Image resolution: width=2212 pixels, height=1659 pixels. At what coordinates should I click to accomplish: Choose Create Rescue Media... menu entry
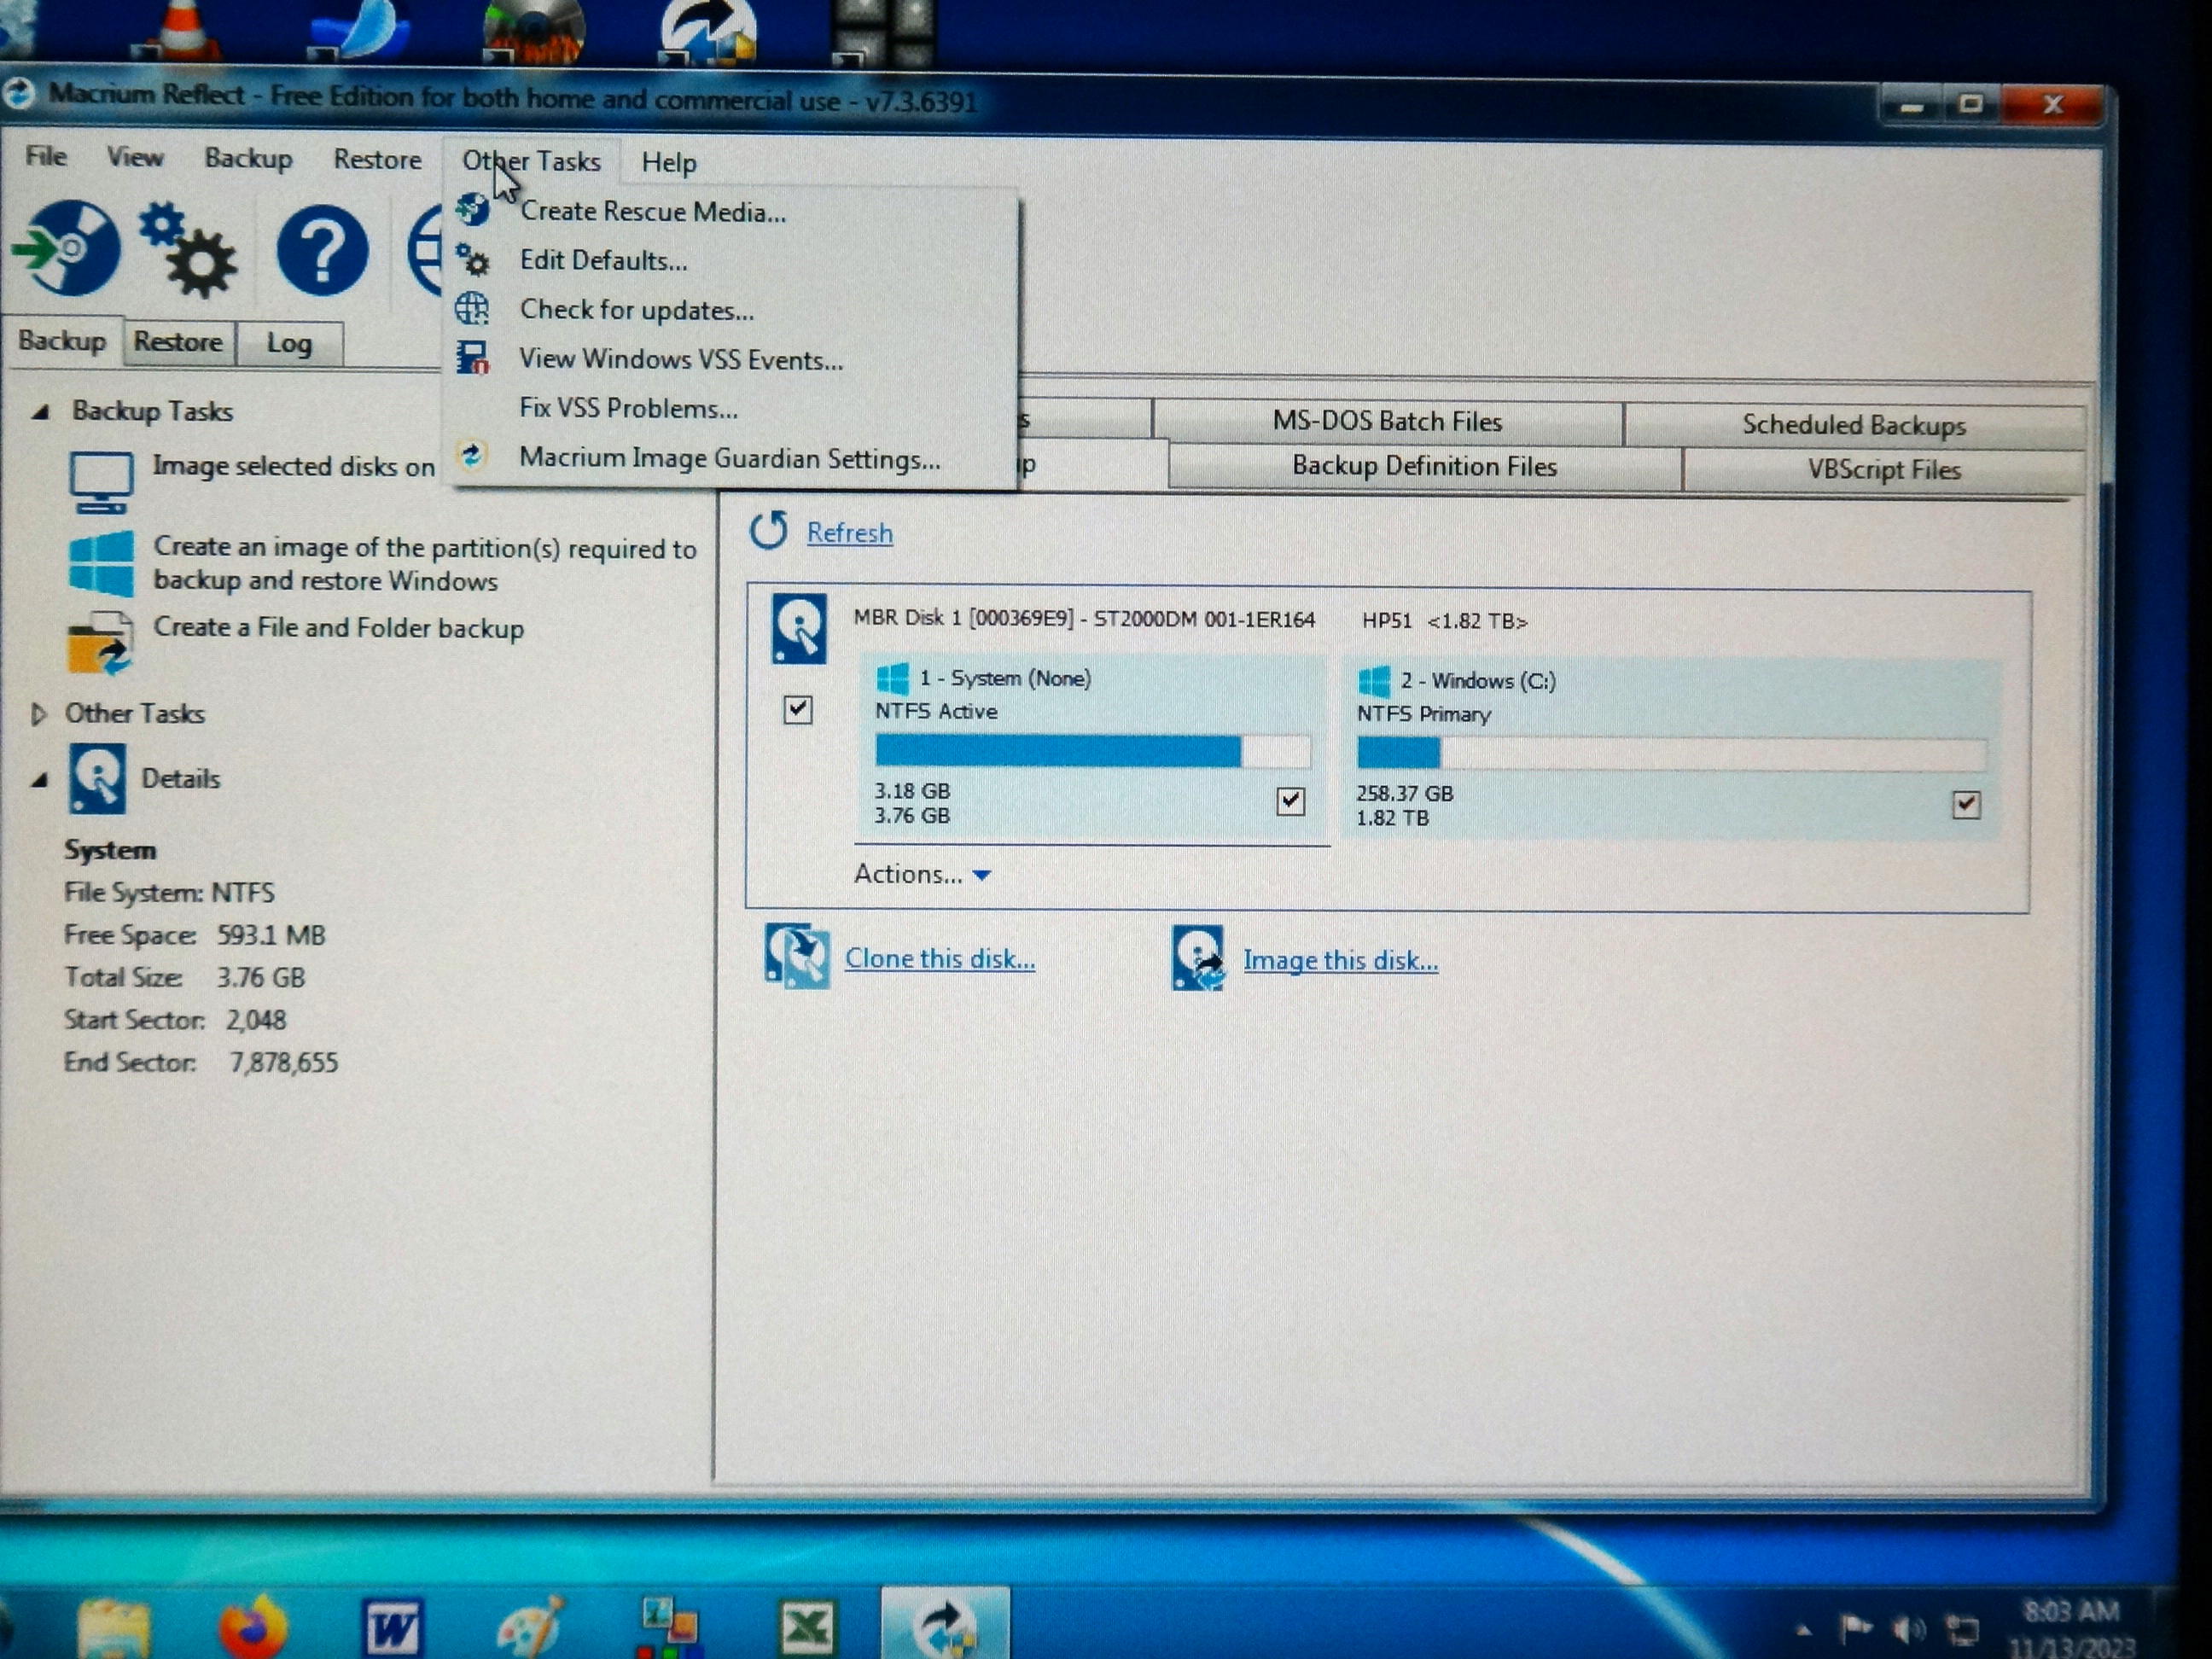[x=731, y=211]
